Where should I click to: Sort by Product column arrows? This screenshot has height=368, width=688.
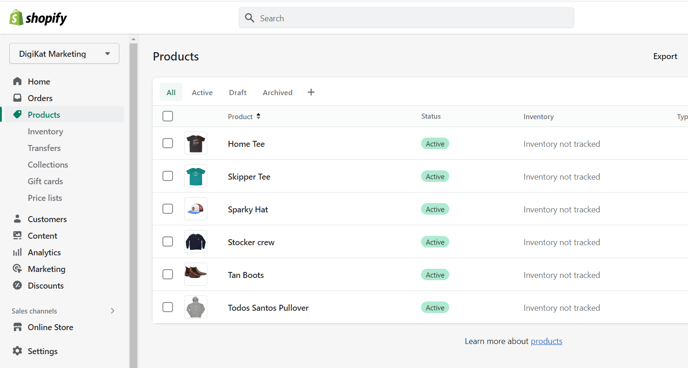258,116
